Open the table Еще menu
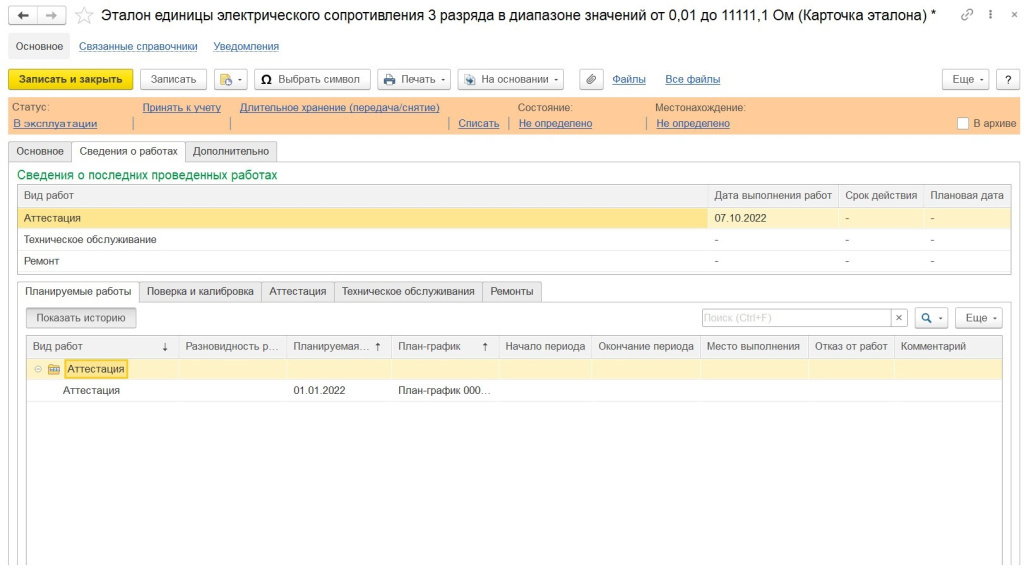 (x=979, y=317)
